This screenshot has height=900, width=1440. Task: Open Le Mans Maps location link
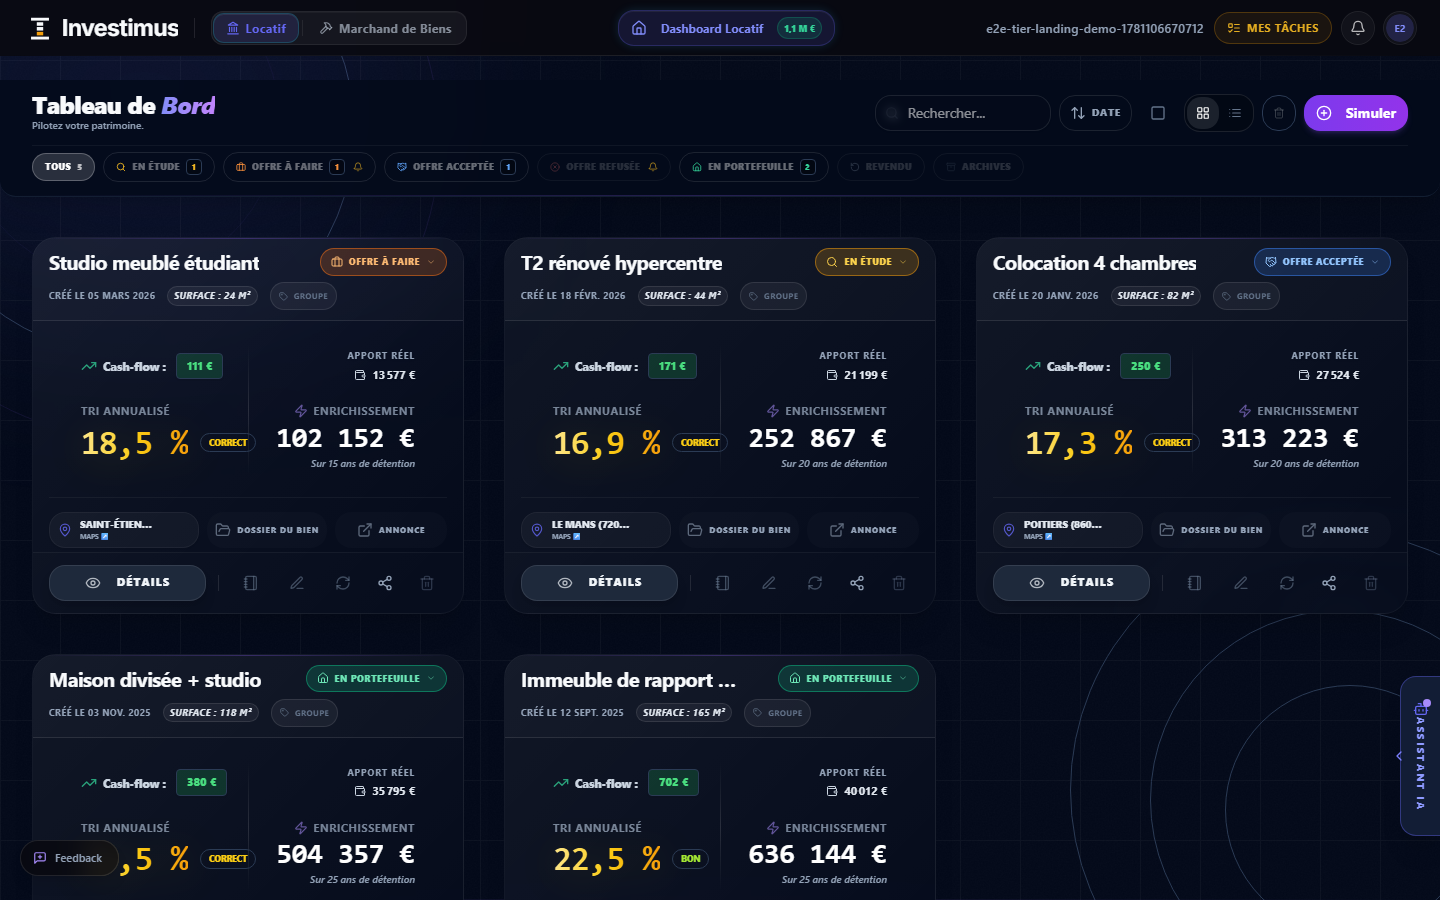coord(596,530)
